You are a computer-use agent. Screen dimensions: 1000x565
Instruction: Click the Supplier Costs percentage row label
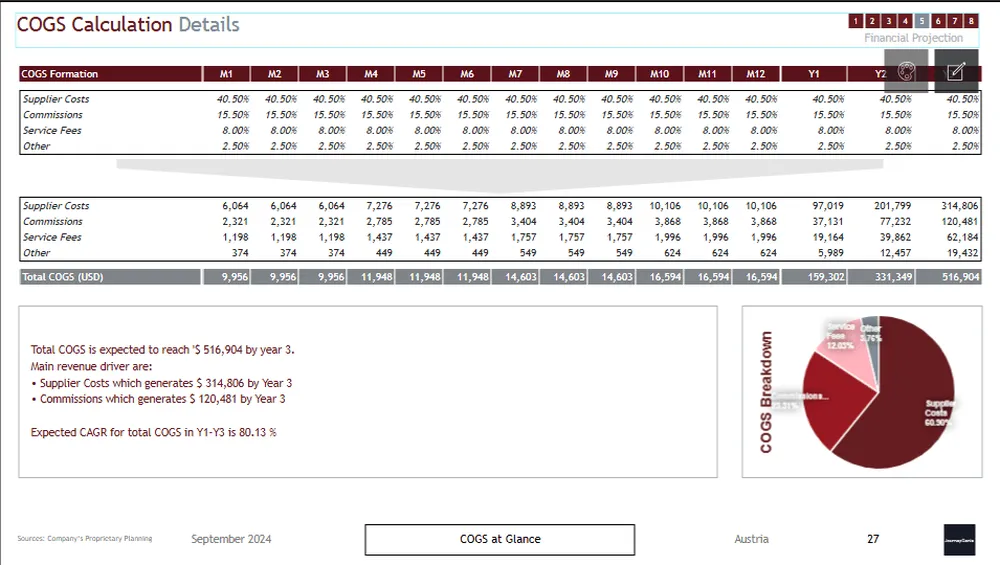[56, 99]
